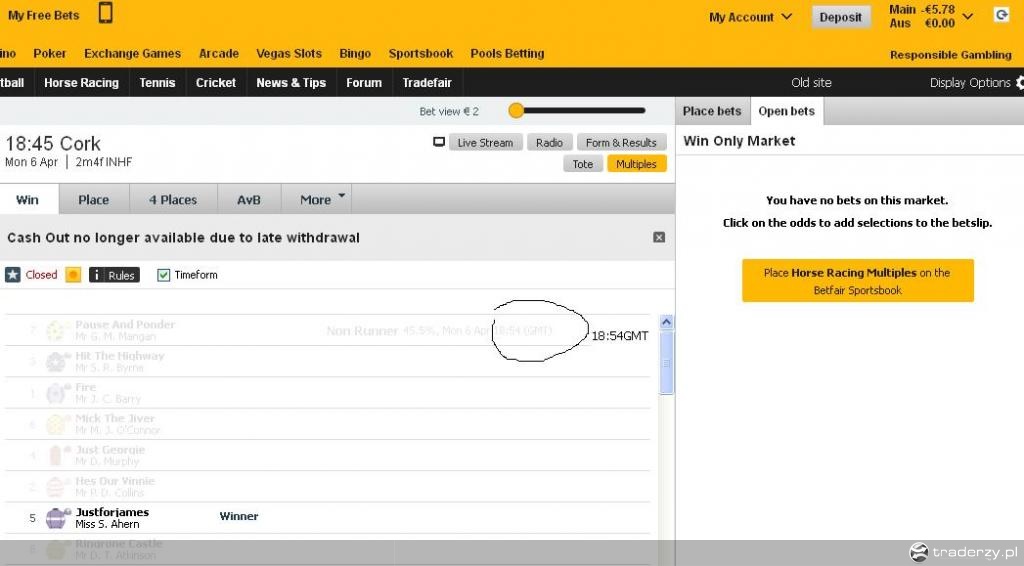The width and height of the screenshot is (1024, 566).
Task: Open the Display Options gear icon
Action: tap(1019, 83)
